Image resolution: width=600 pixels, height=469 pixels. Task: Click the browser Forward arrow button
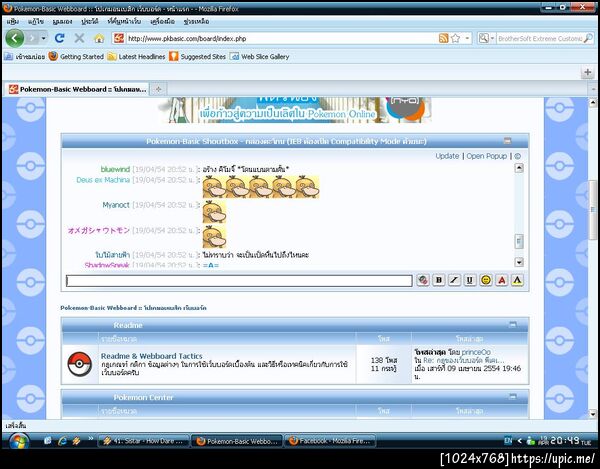(32, 38)
